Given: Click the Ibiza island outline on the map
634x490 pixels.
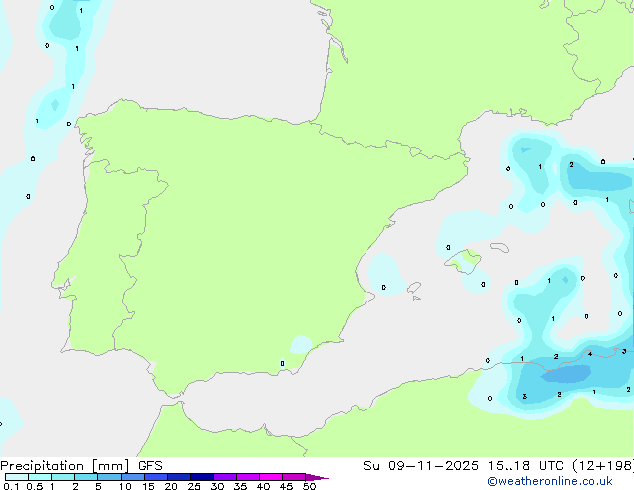Looking at the screenshot, I should (x=414, y=288).
